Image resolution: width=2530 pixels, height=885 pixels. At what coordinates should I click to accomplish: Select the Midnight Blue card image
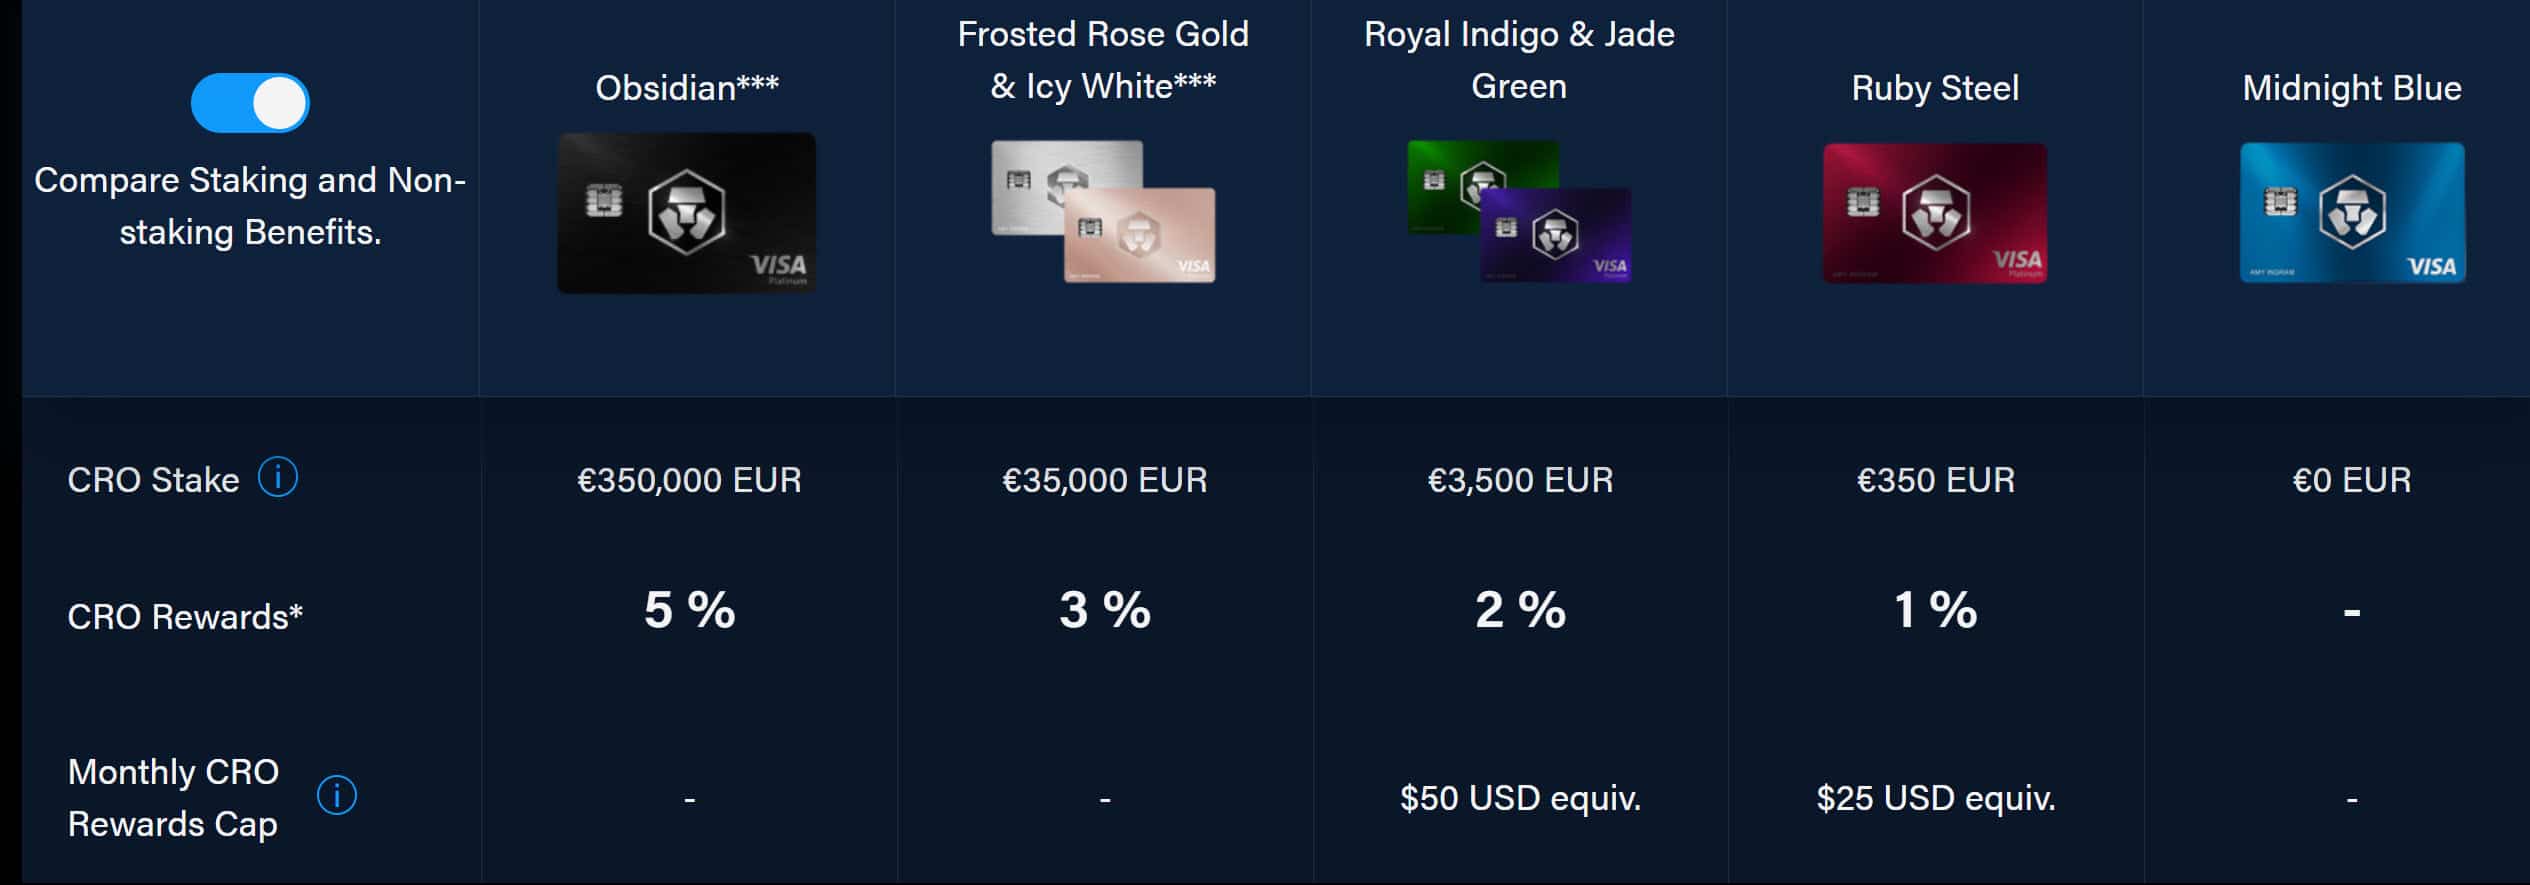pos(2352,212)
